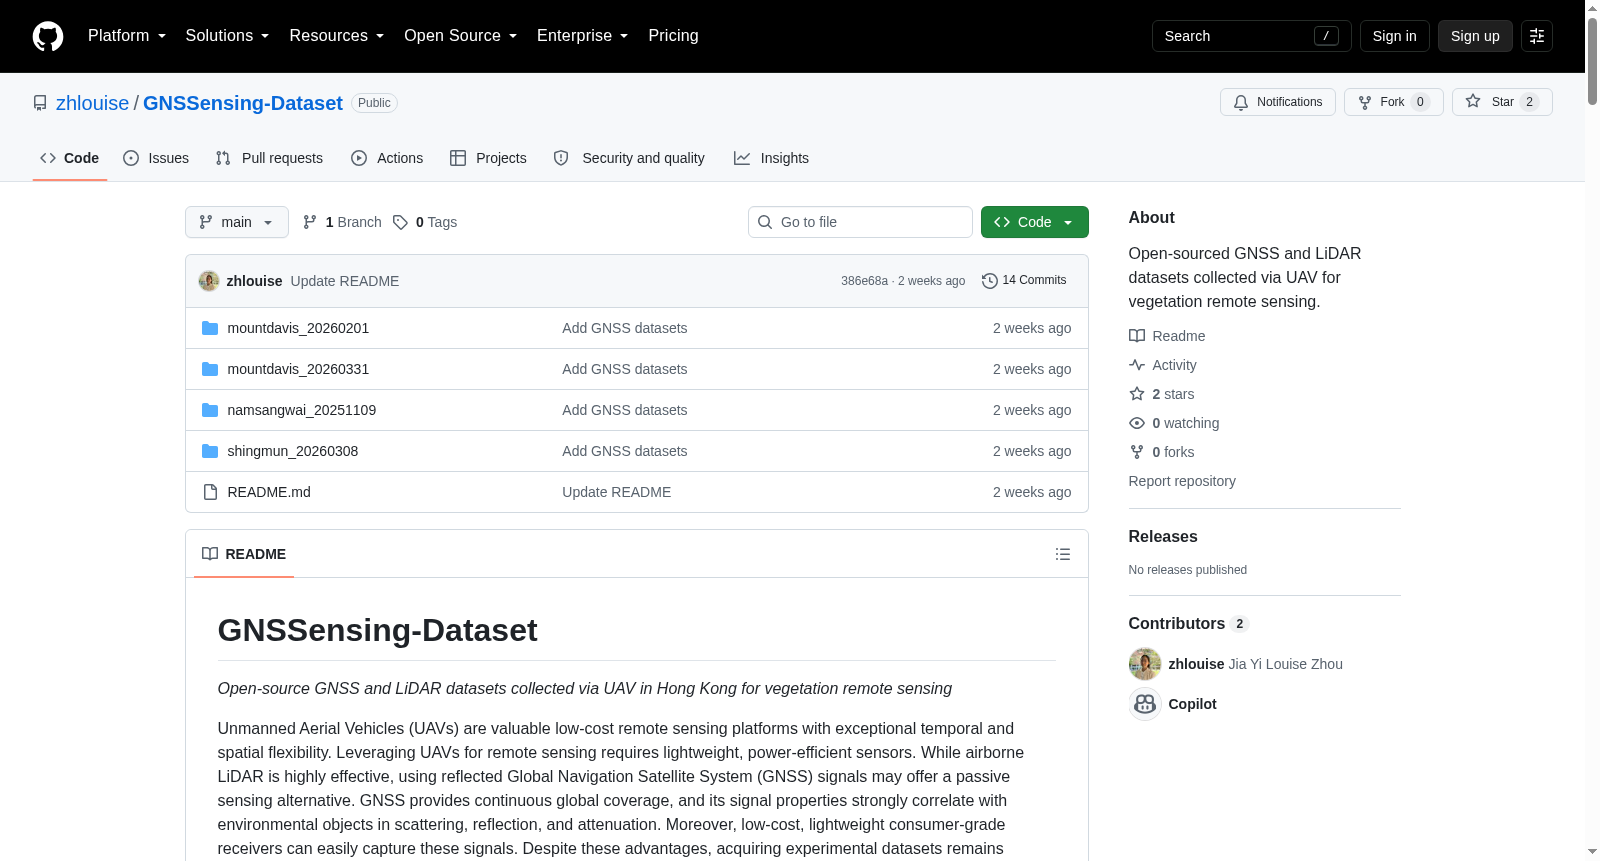
Task: Click zhlouise avatar in Contributors
Action: [x=1145, y=664]
